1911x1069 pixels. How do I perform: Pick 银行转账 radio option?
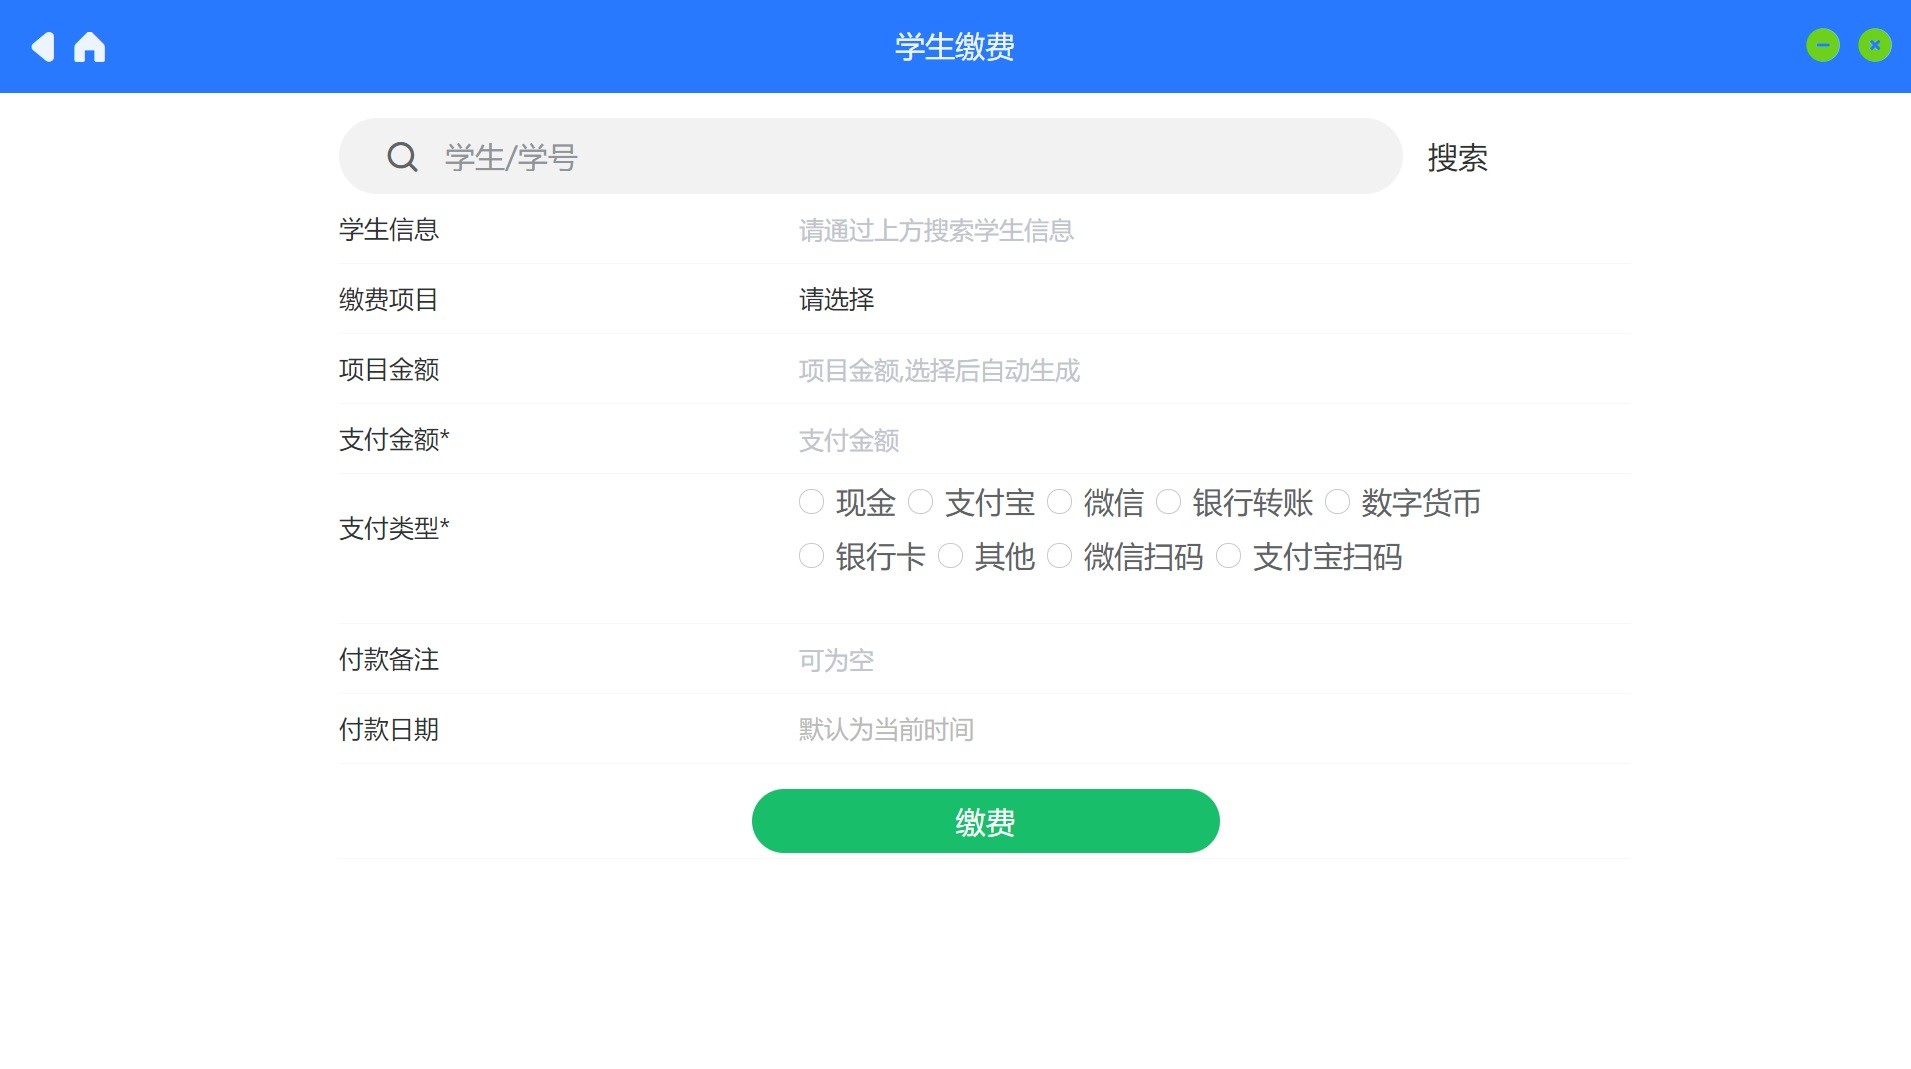pos(1168,502)
